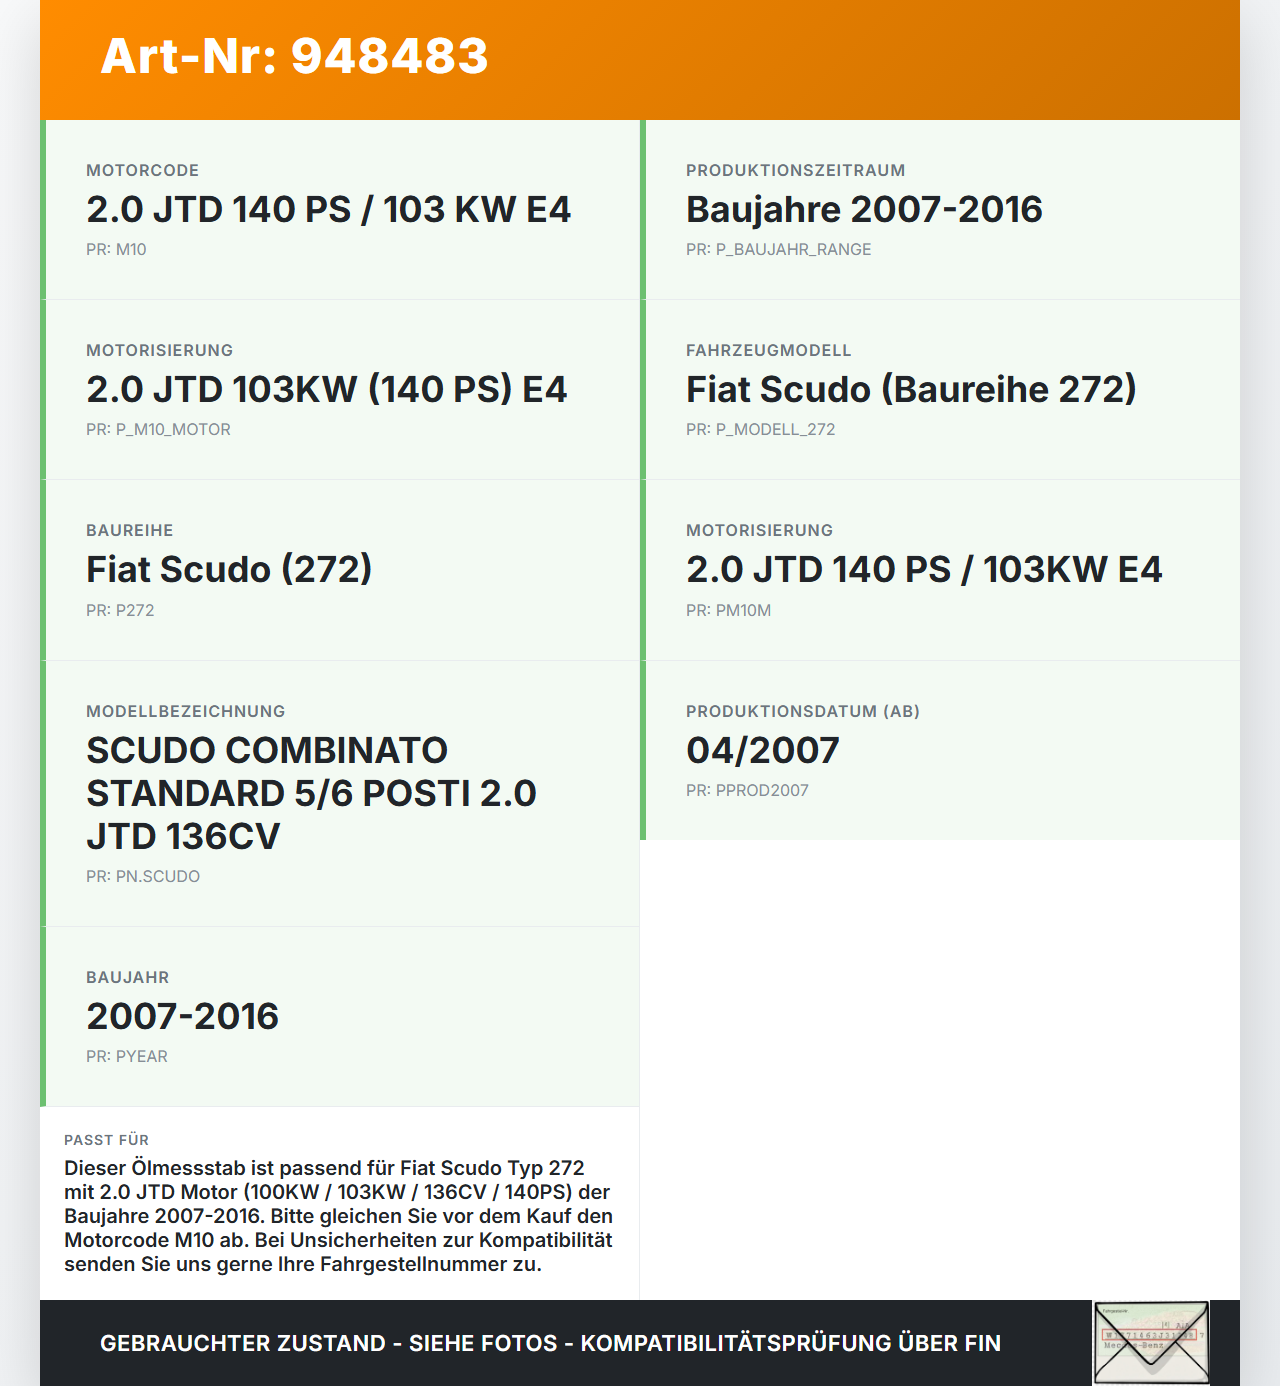Click the 'FAHRZEUGMODELL' label
The width and height of the screenshot is (1280, 1387).
769,351
